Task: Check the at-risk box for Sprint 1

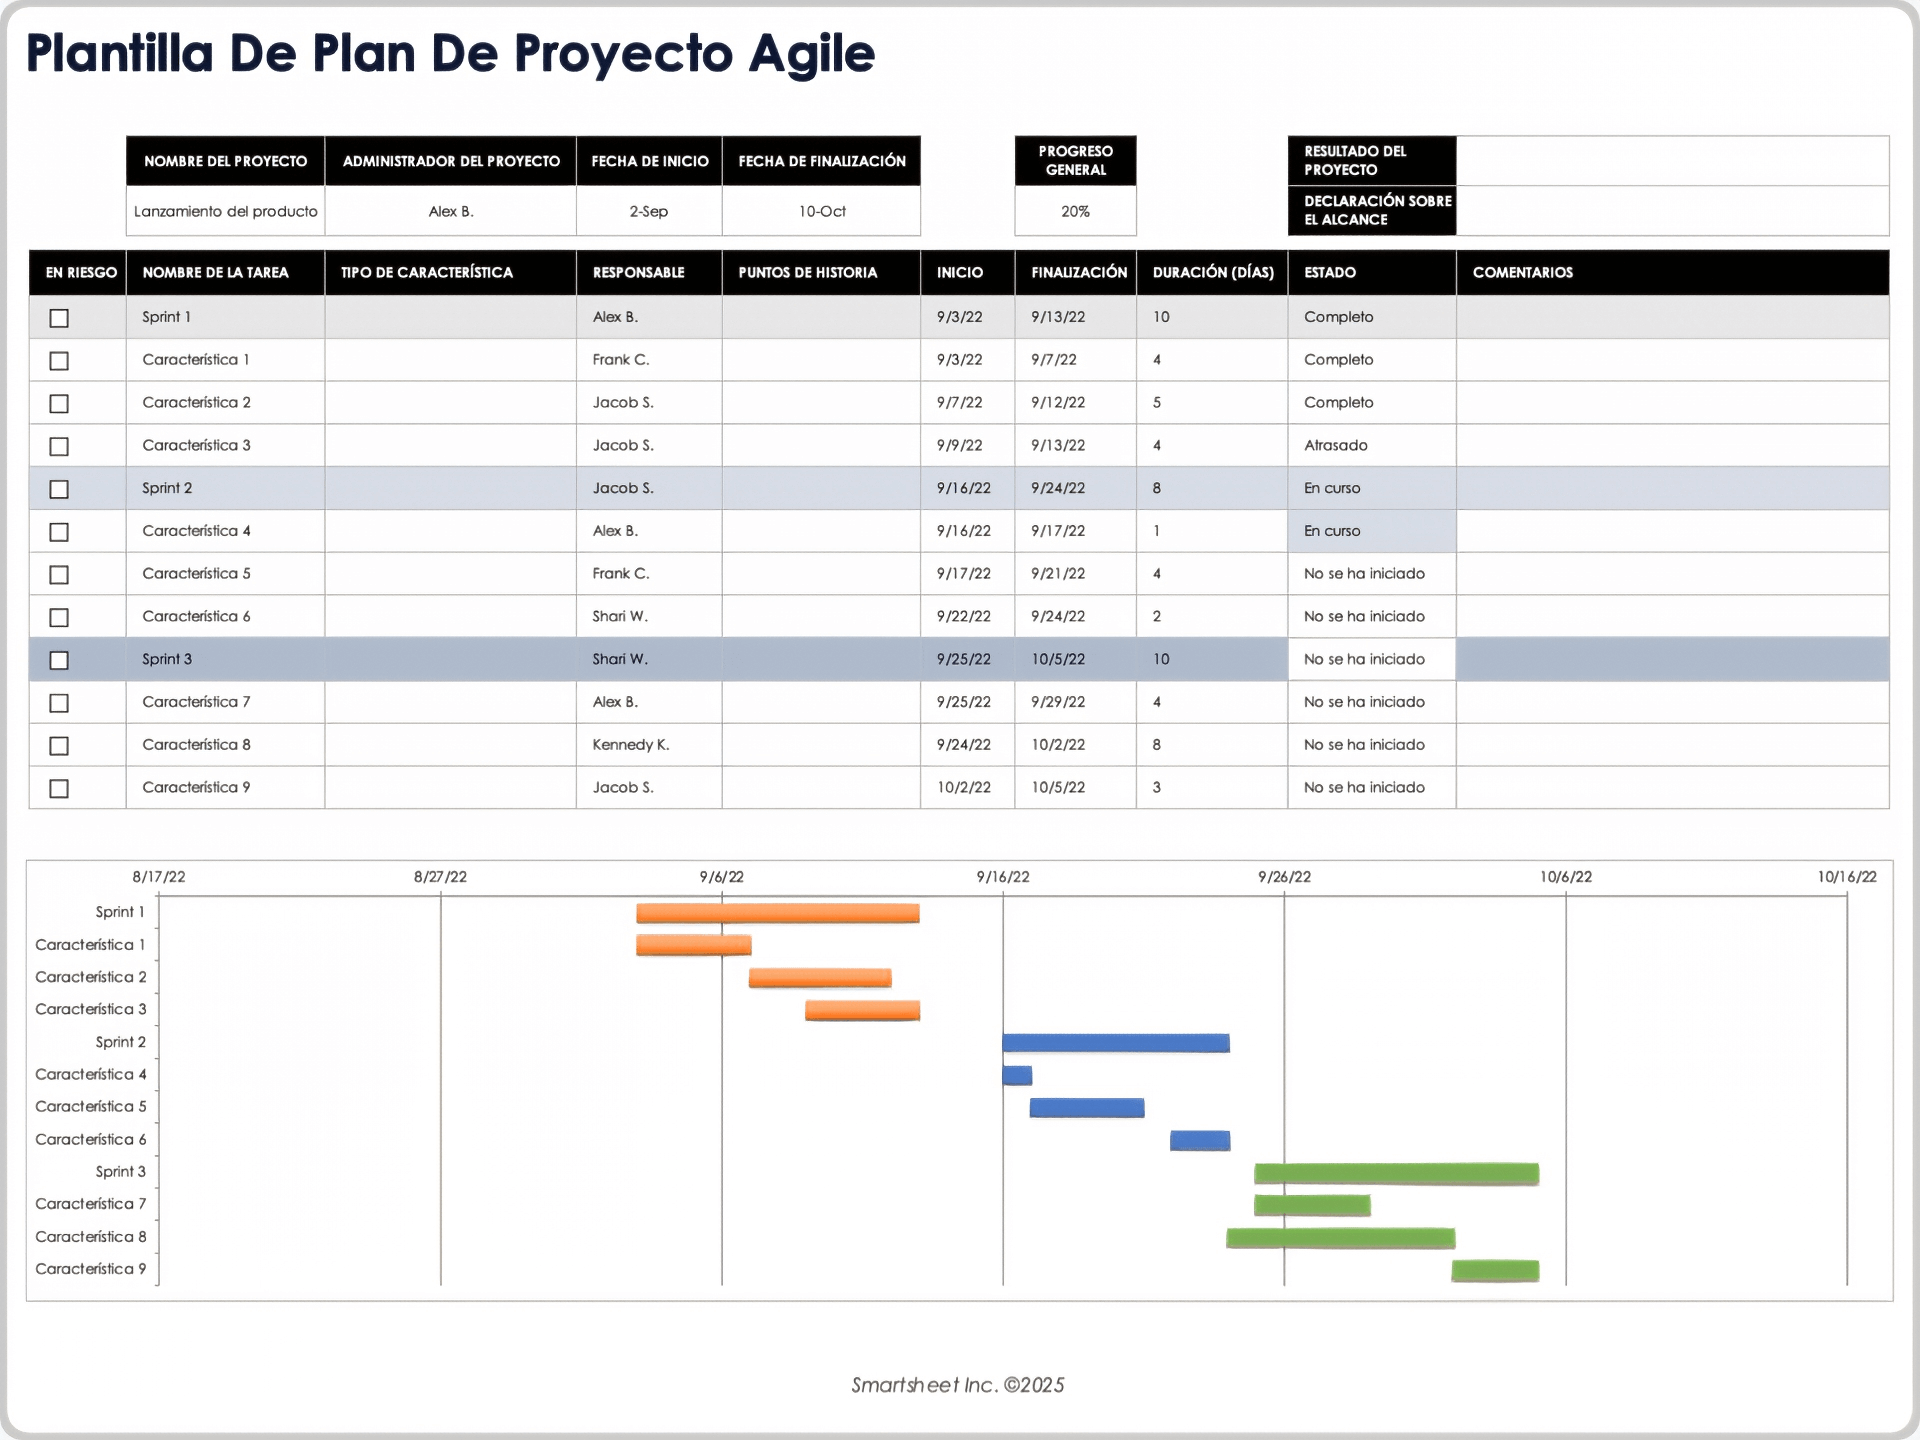Action: [59, 318]
